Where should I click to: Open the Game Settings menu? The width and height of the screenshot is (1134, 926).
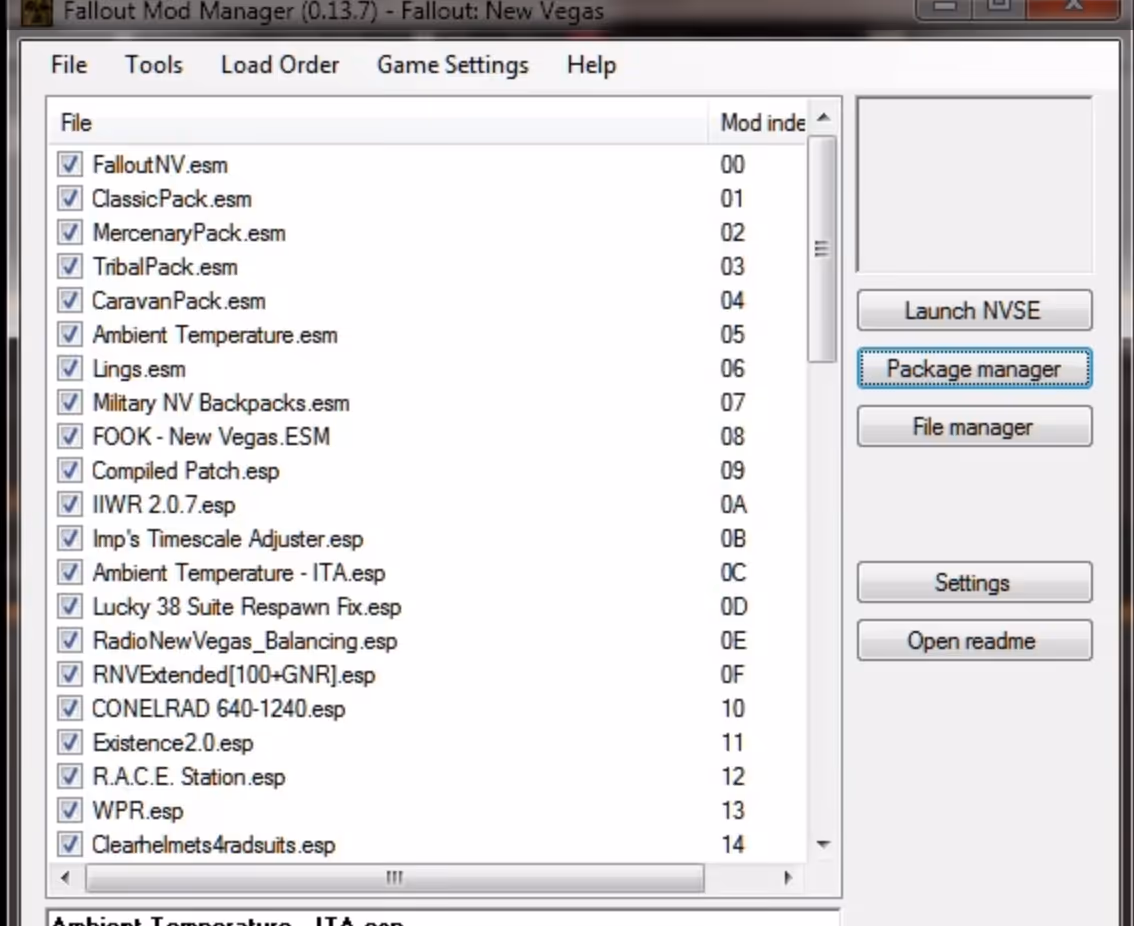coord(453,65)
